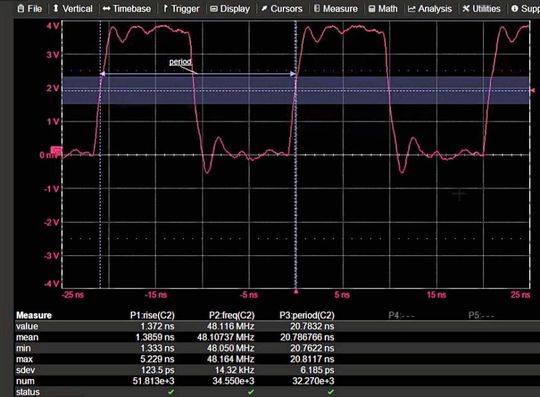Screen dimensions: 540x397
Task: Click the 5 ns time axis label
Action: [342, 295]
